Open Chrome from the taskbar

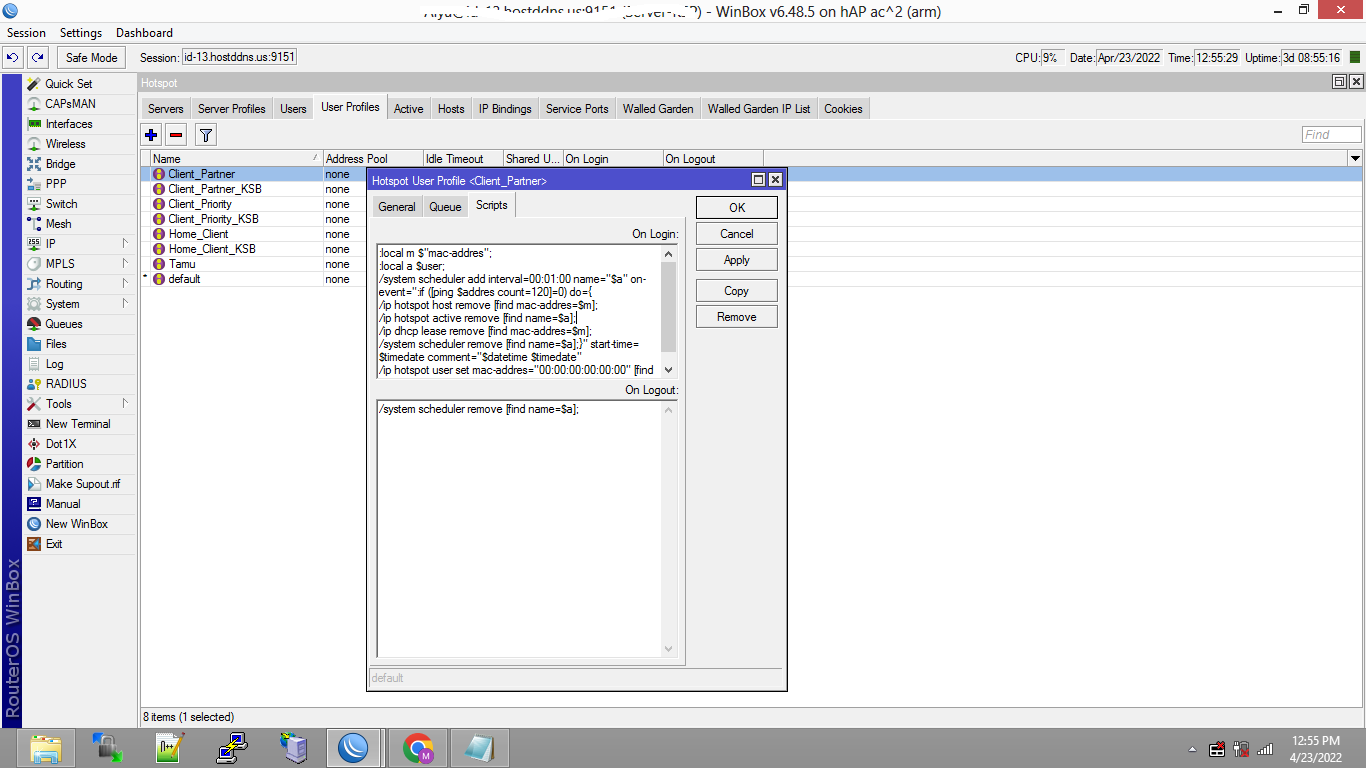(418, 748)
